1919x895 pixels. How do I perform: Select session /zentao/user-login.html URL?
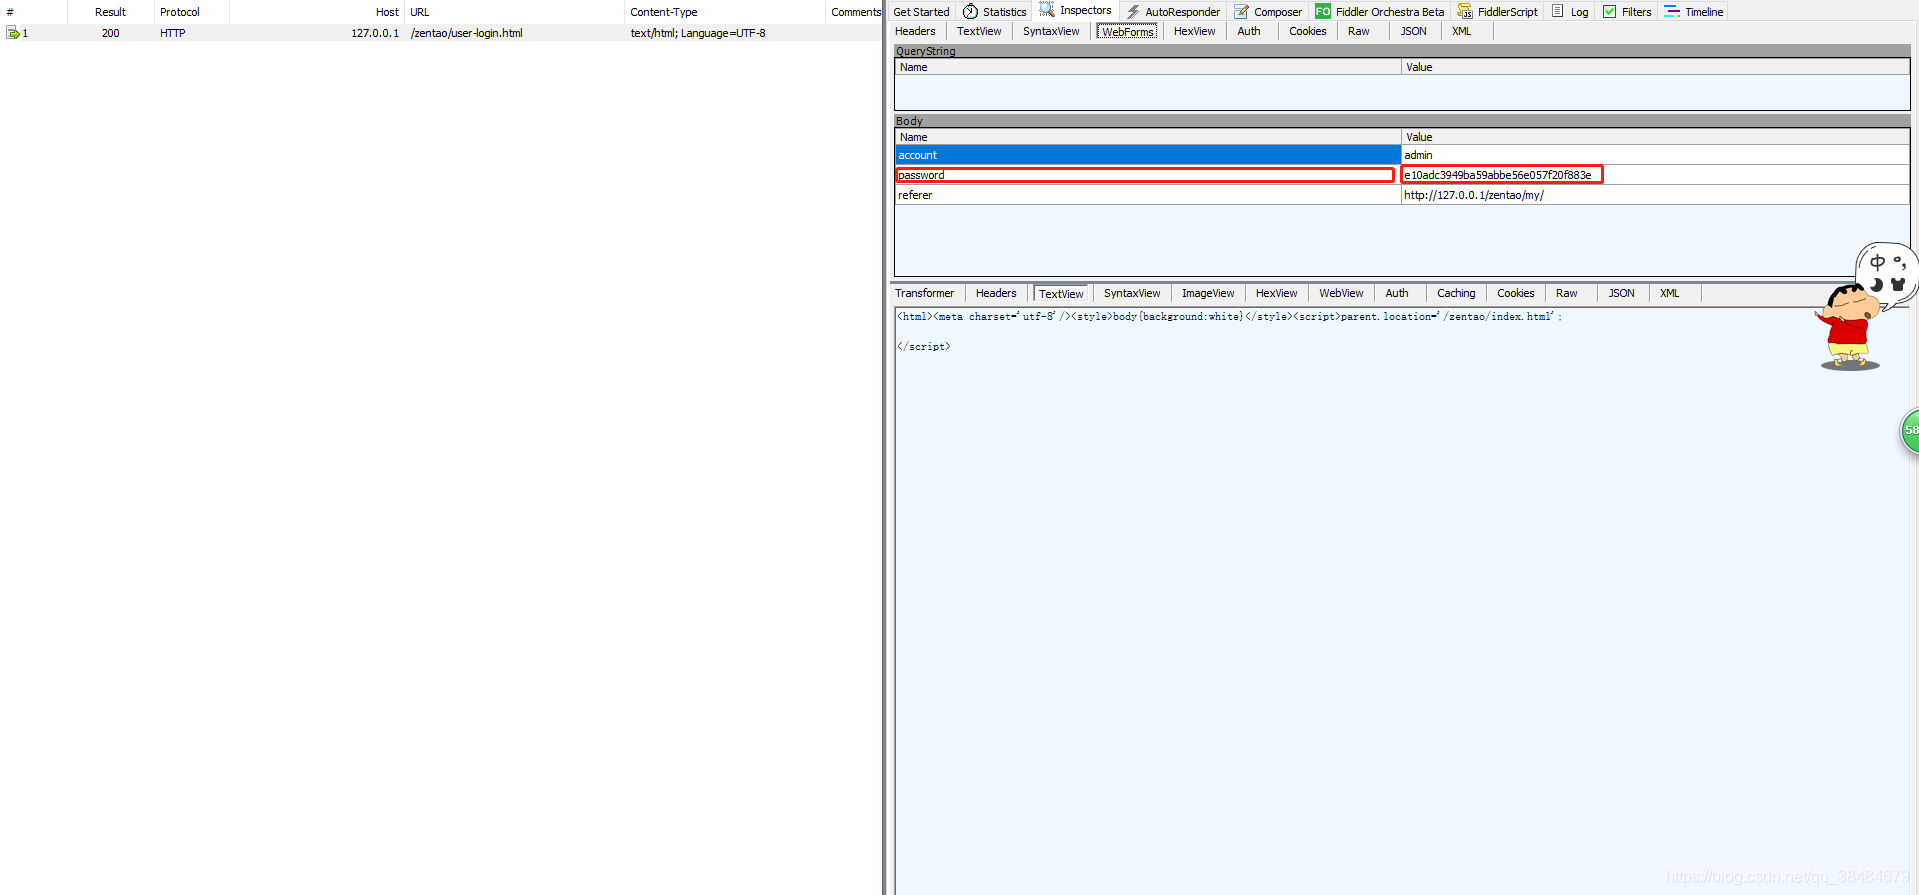466,33
